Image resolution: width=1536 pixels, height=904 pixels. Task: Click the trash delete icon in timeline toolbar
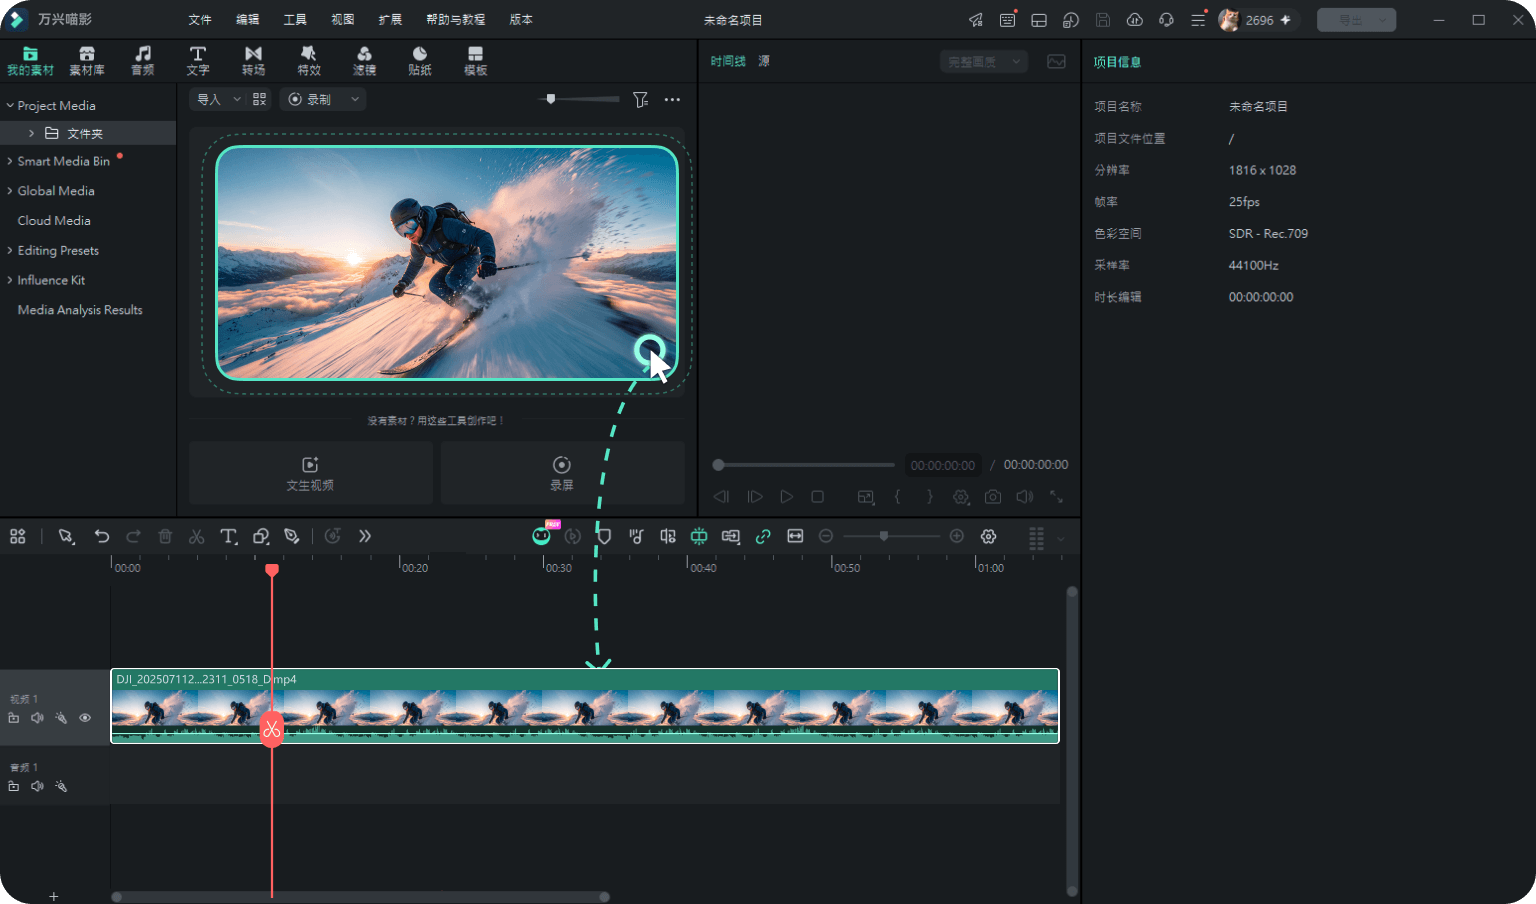coord(165,536)
